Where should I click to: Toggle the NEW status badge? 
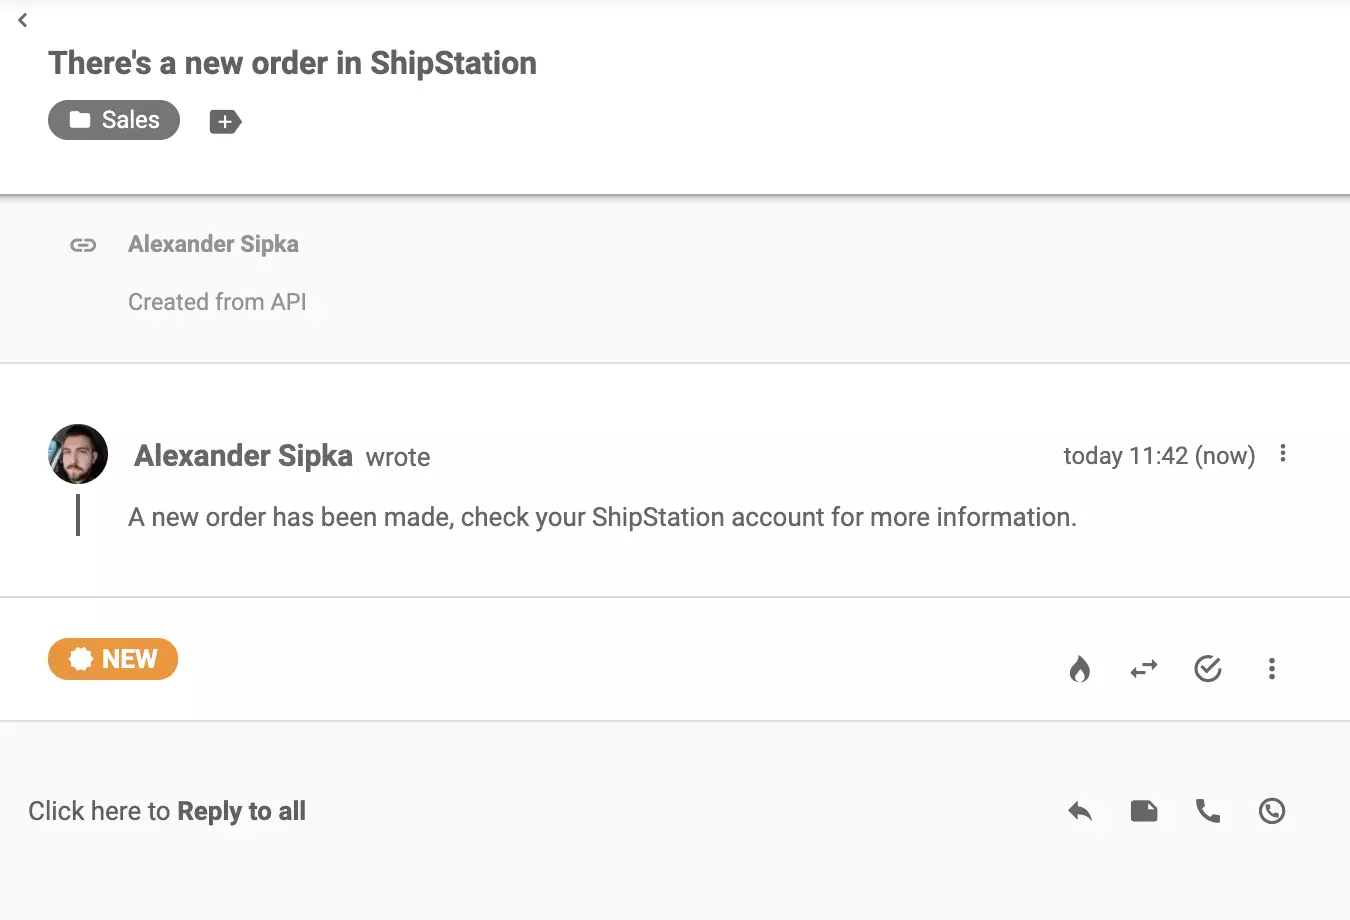113,659
